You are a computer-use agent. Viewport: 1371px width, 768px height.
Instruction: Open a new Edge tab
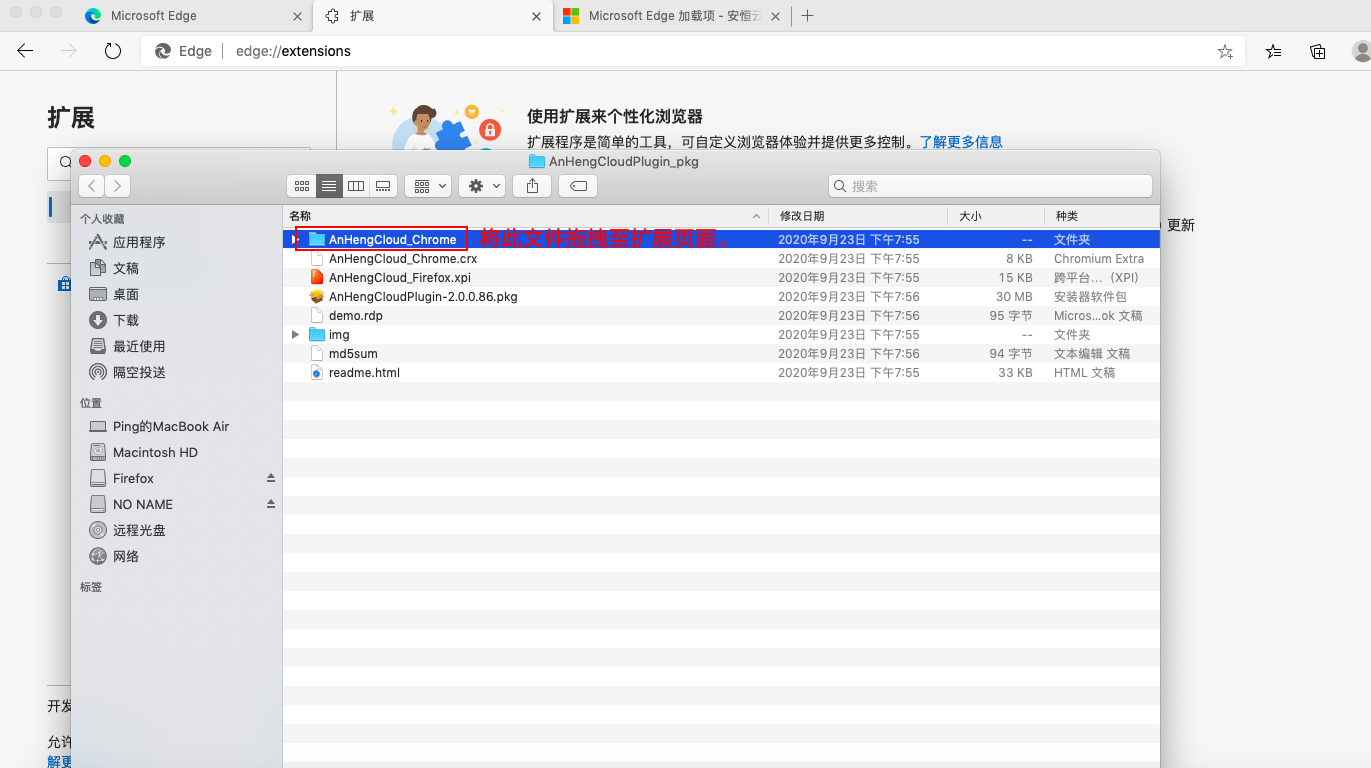point(808,16)
